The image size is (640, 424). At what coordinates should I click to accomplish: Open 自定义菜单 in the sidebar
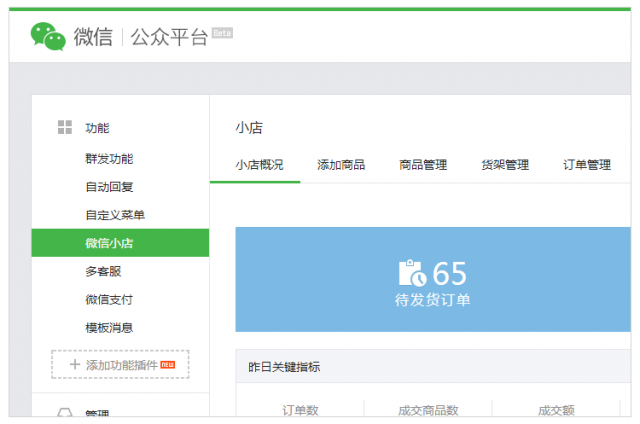point(115,215)
